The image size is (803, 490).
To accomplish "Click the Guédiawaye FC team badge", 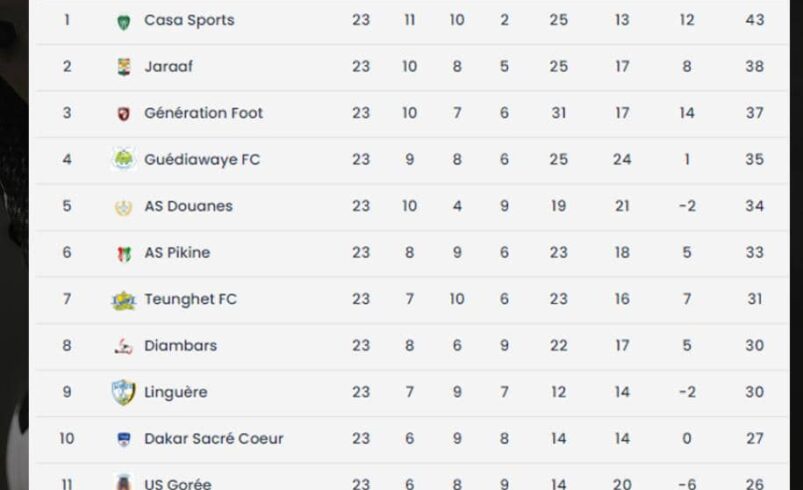I will pos(123,159).
